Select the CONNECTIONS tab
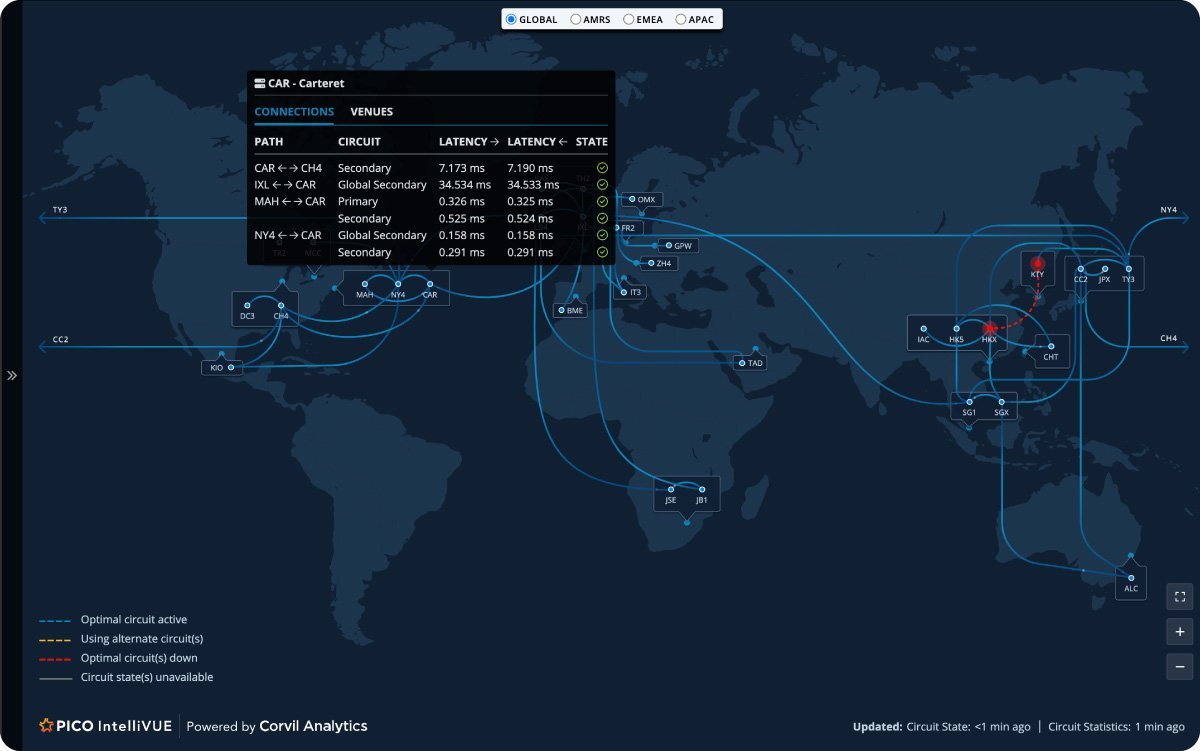 point(294,112)
